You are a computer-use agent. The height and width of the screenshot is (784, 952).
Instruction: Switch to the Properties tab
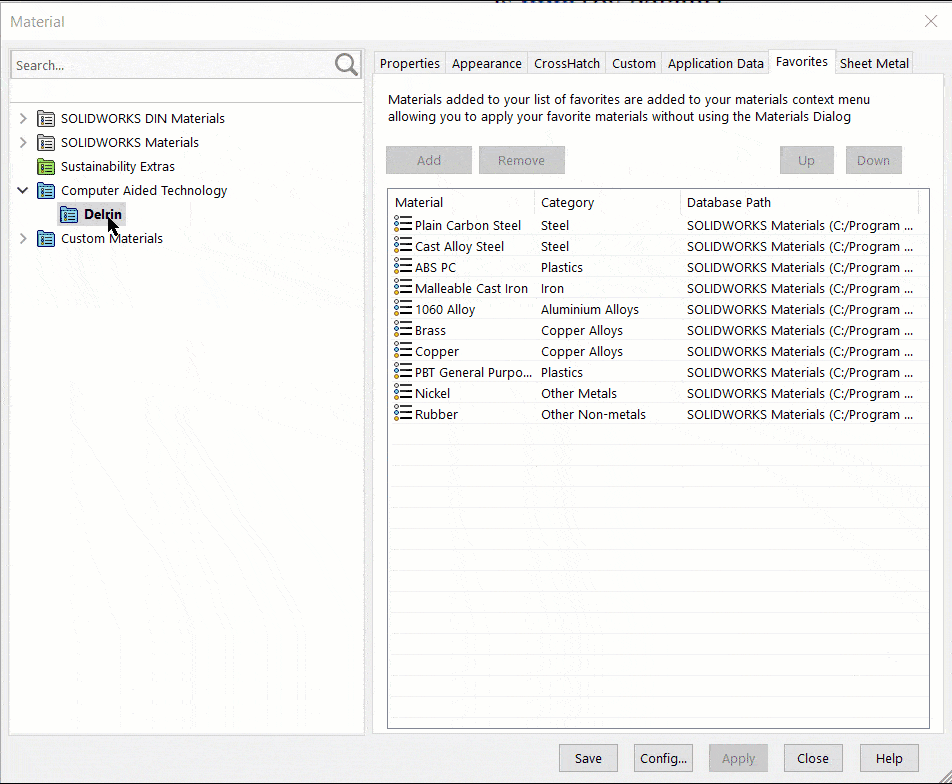[x=410, y=63]
